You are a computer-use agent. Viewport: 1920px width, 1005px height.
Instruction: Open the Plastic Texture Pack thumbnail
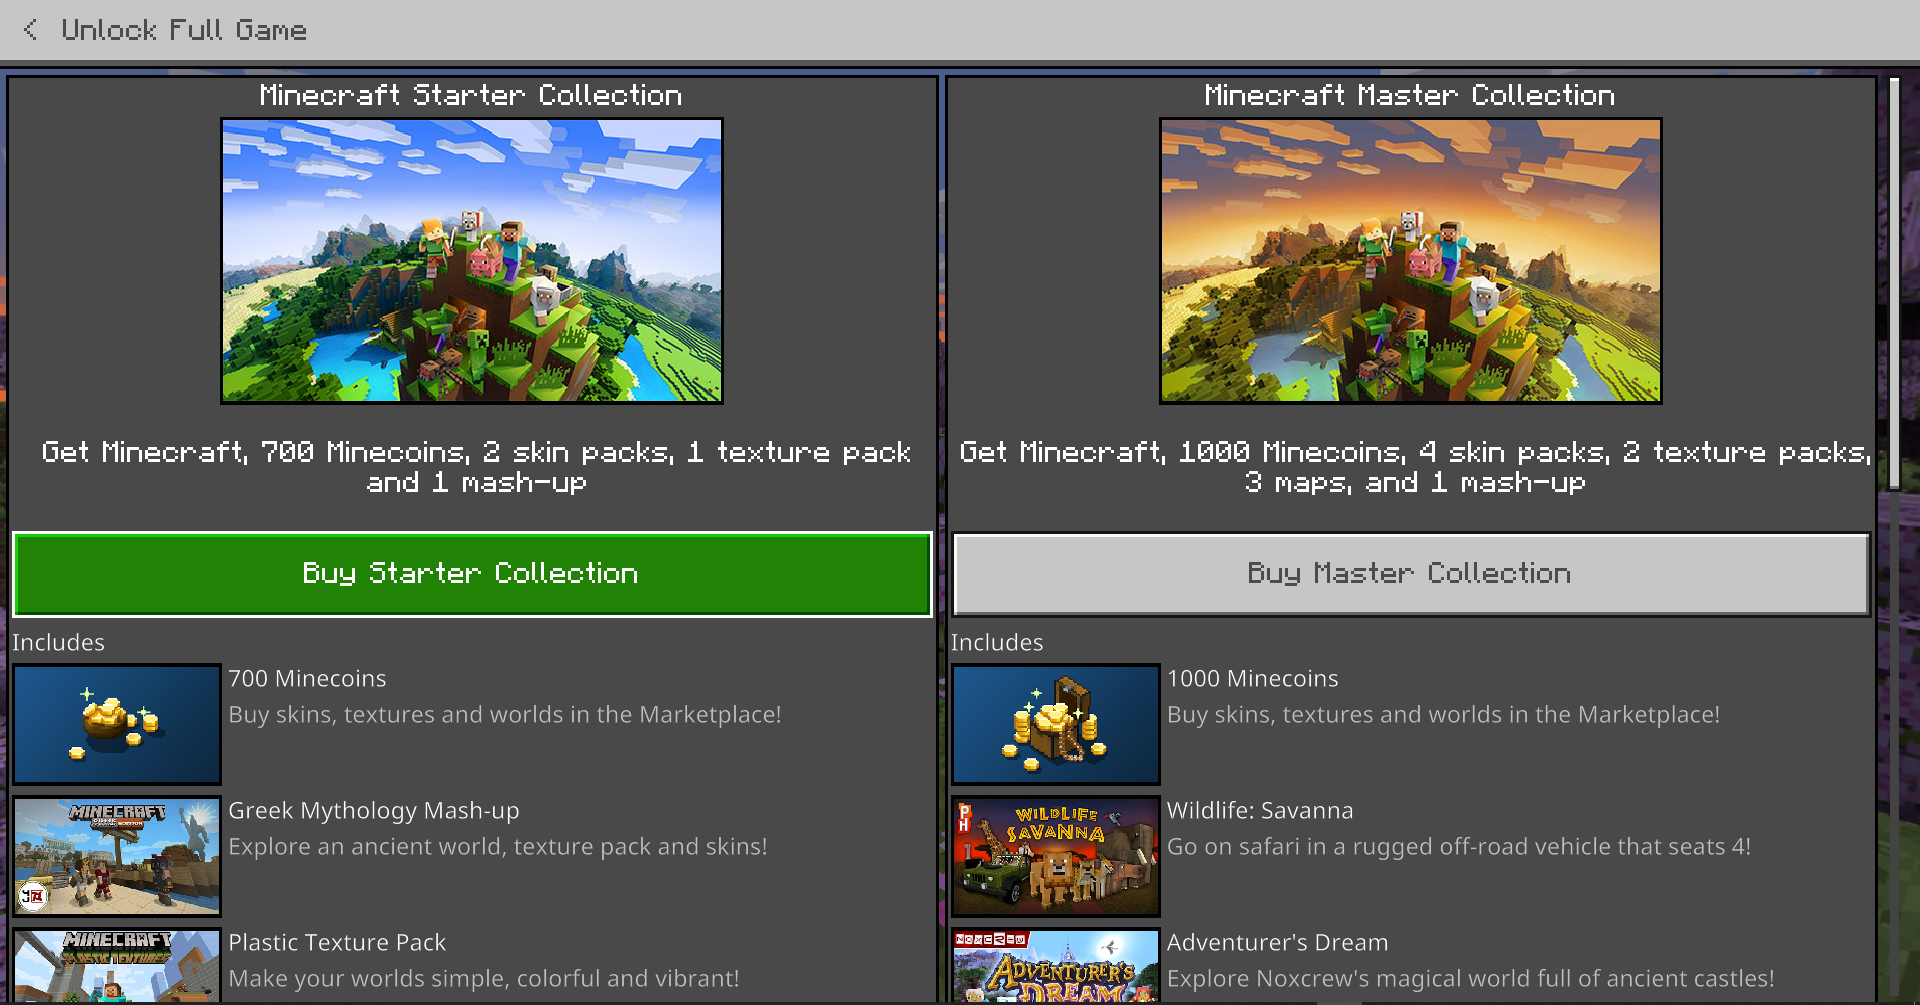click(x=117, y=966)
